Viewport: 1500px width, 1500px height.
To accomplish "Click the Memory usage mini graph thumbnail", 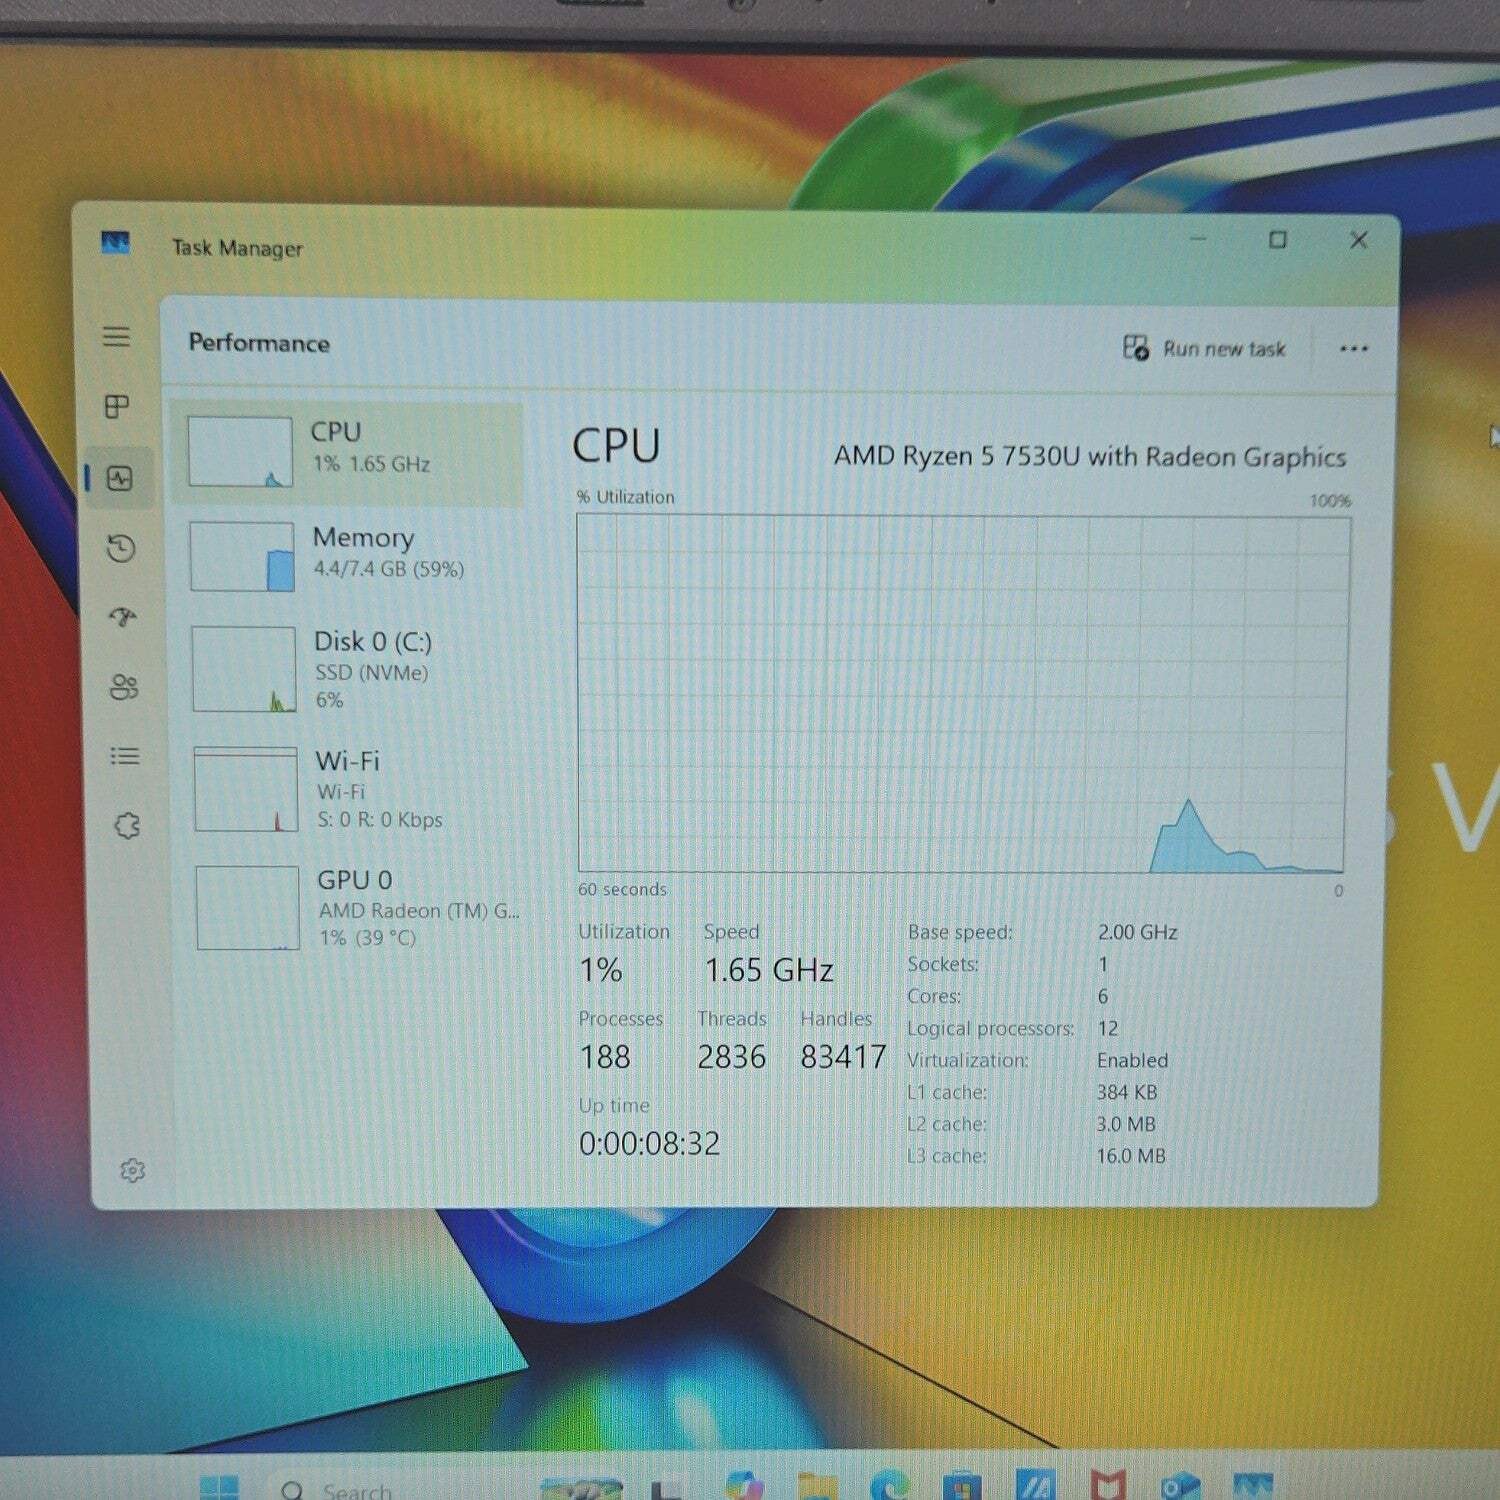I will pos(242,556).
